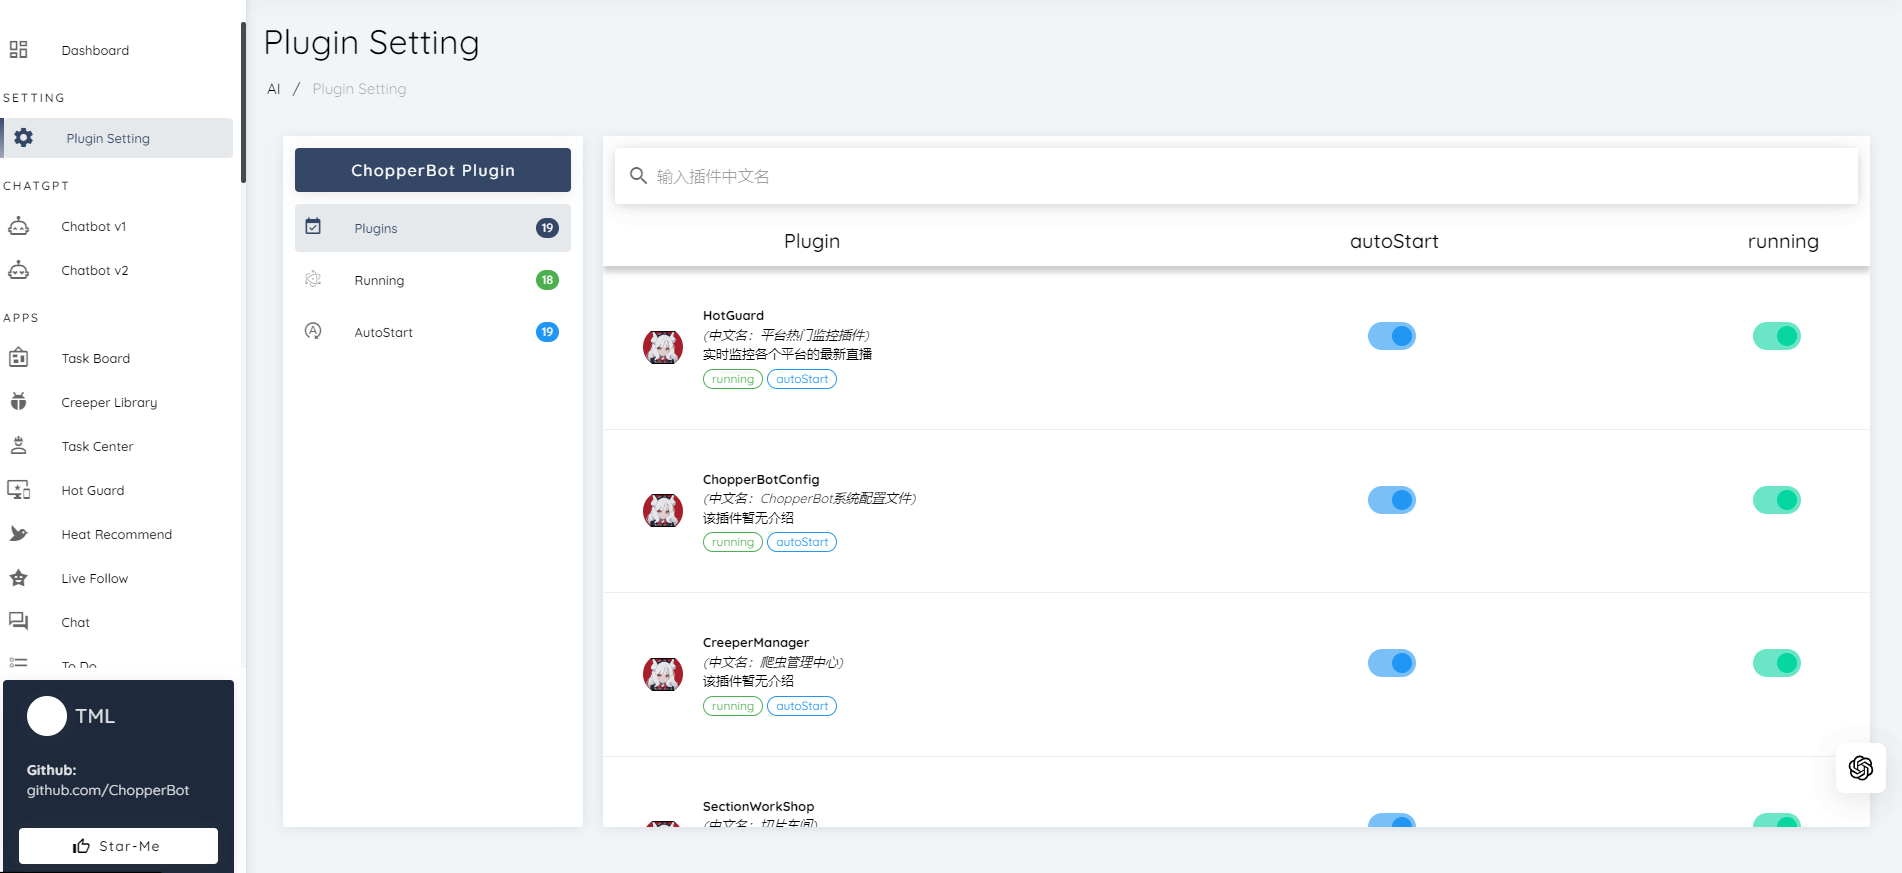Open Task Center from the sidebar
This screenshot has width=1902, height=873.
pos(97,446)
